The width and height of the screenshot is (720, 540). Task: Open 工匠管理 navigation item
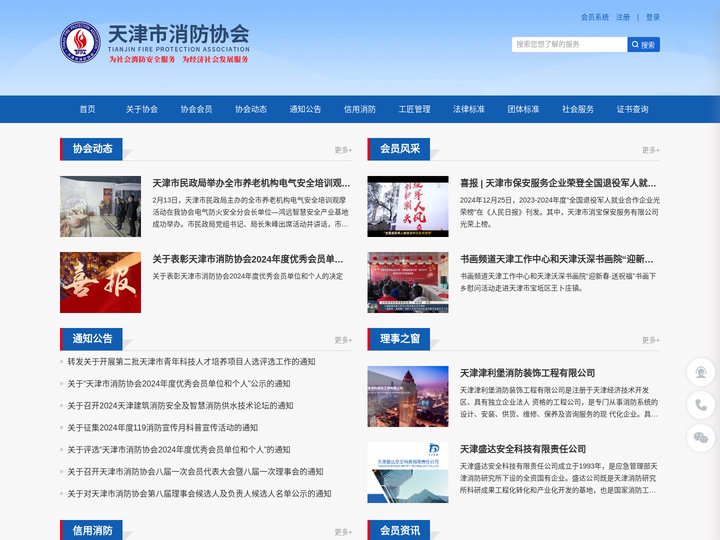[415, 109]
